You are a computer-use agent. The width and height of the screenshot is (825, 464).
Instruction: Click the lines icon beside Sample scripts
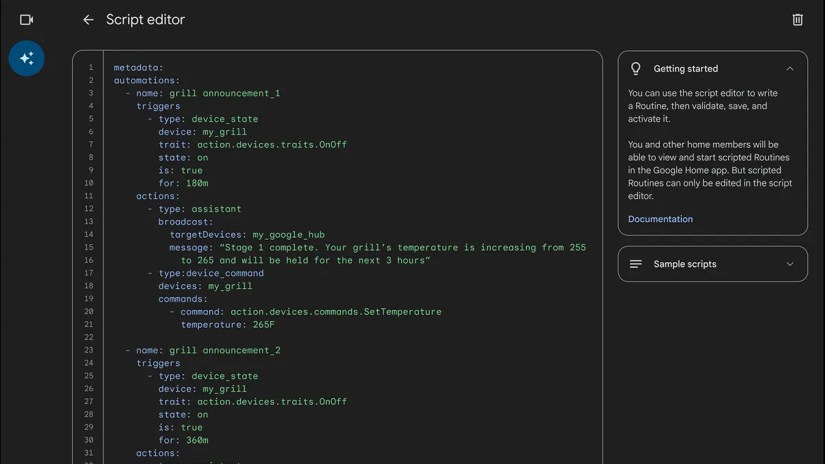click(x=636, y=264)
